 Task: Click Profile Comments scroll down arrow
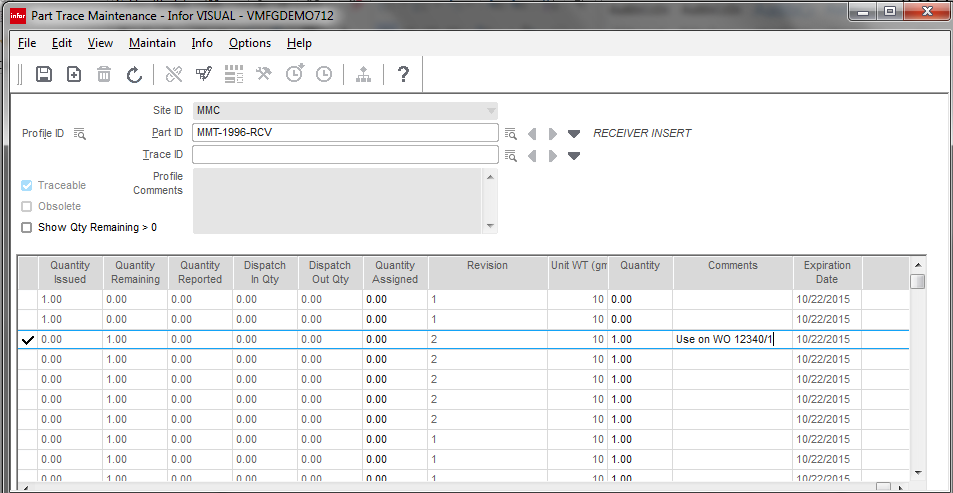490,226
